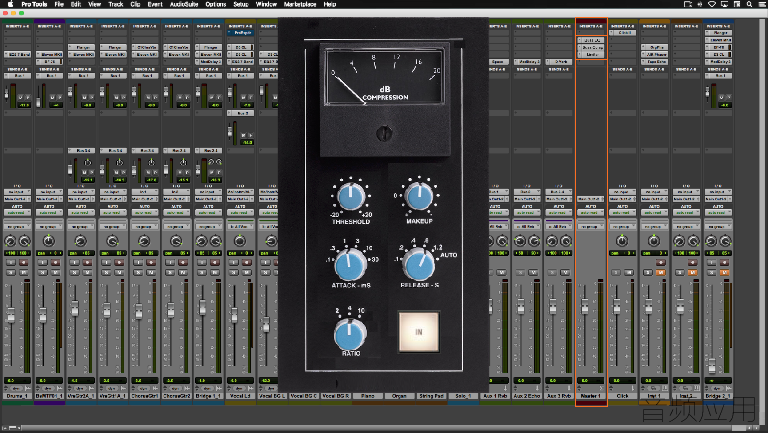Open the Track menu
Screen dimensions: 768x433
(116, 4)
